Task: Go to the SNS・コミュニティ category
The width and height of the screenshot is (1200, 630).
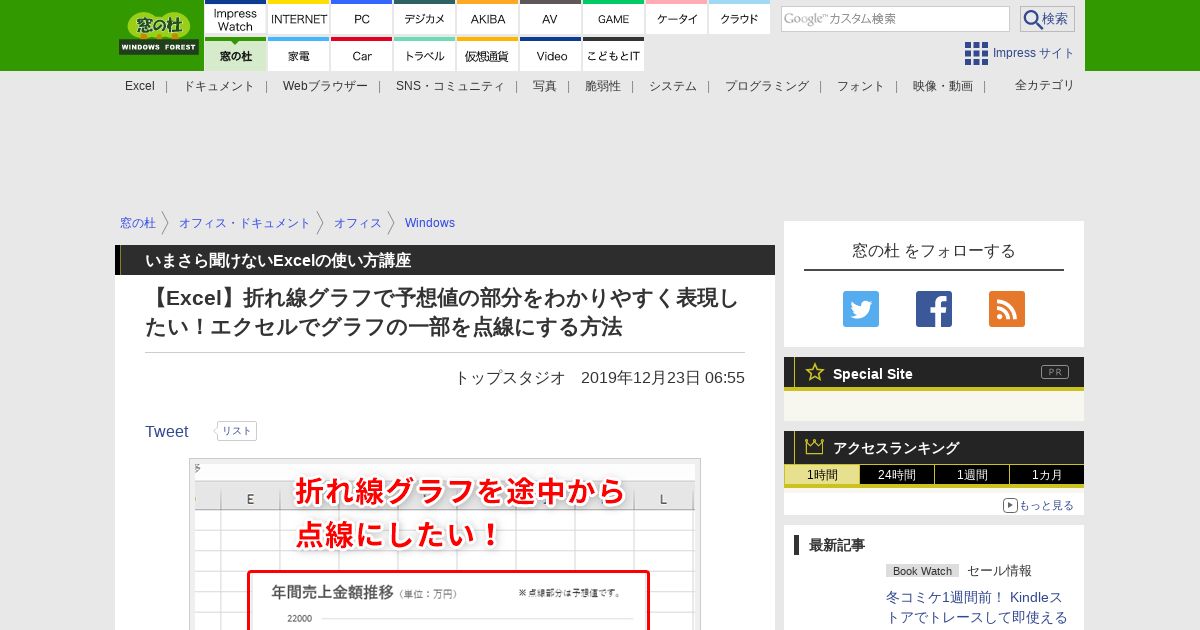Action: (450, 86)
